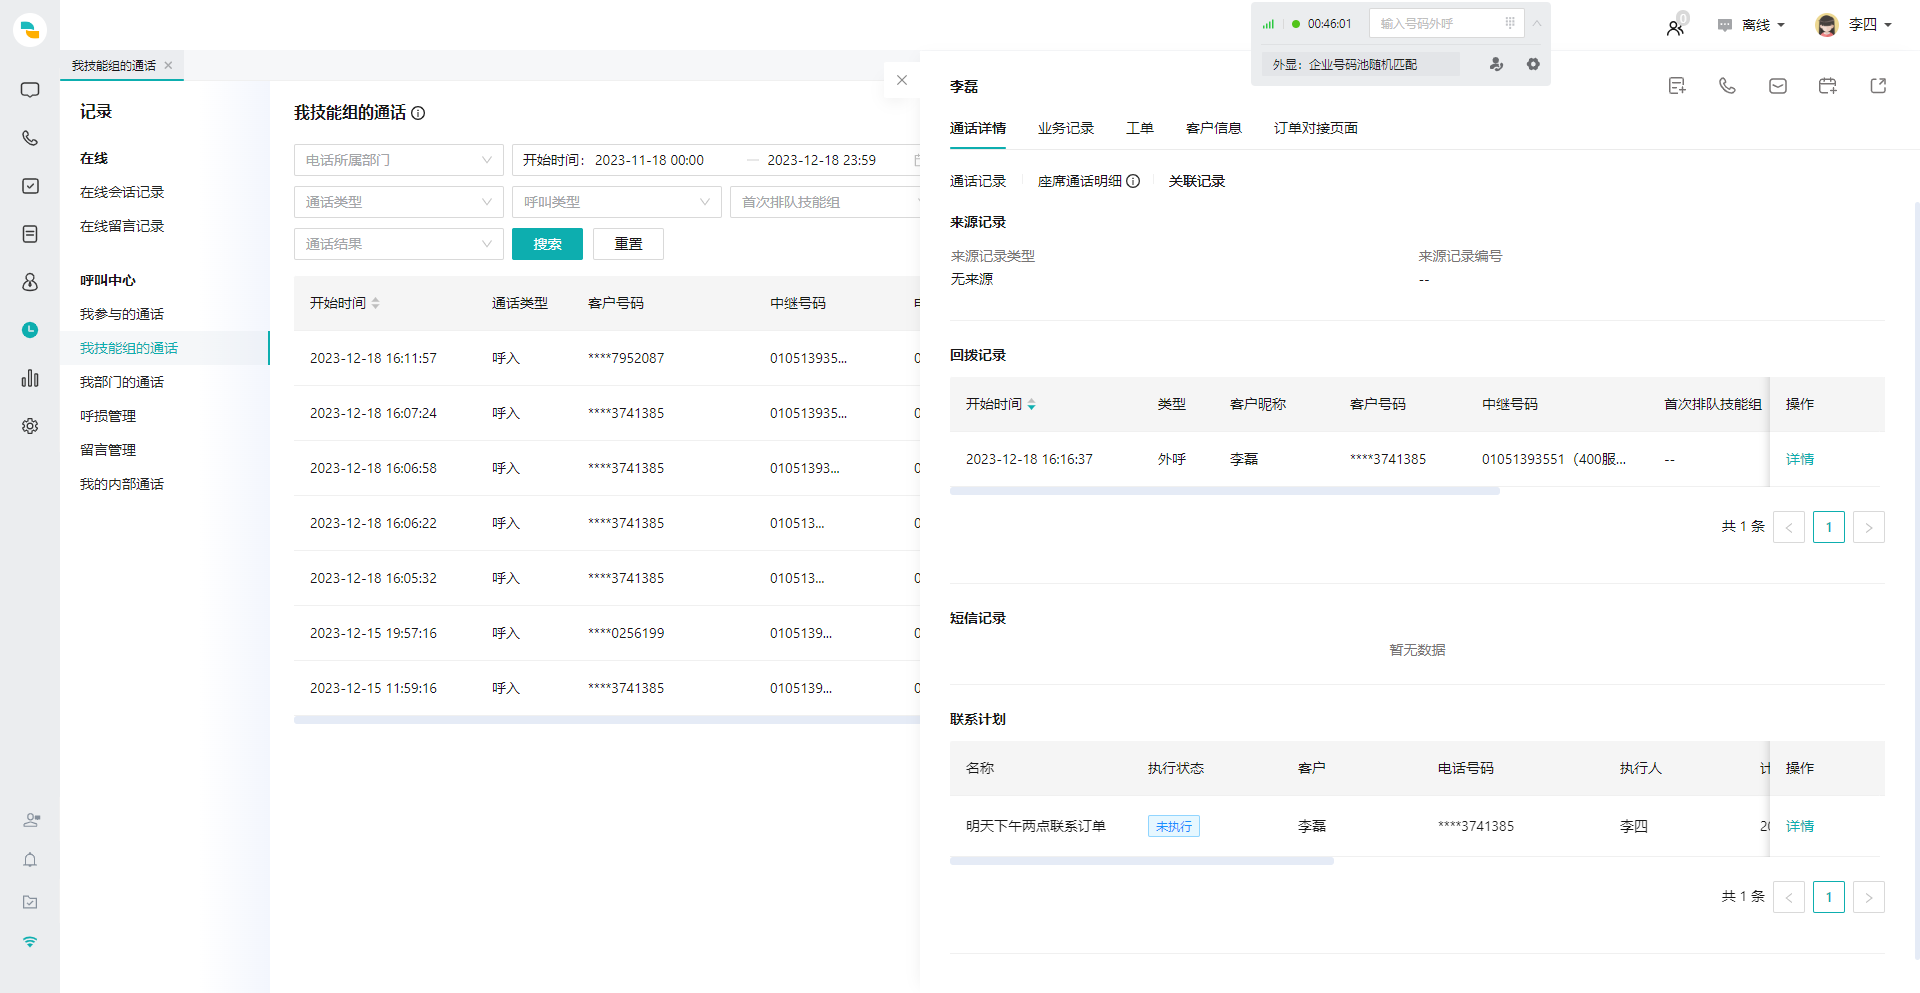Close the 李磊 detail panel

(x=902, y=80)
